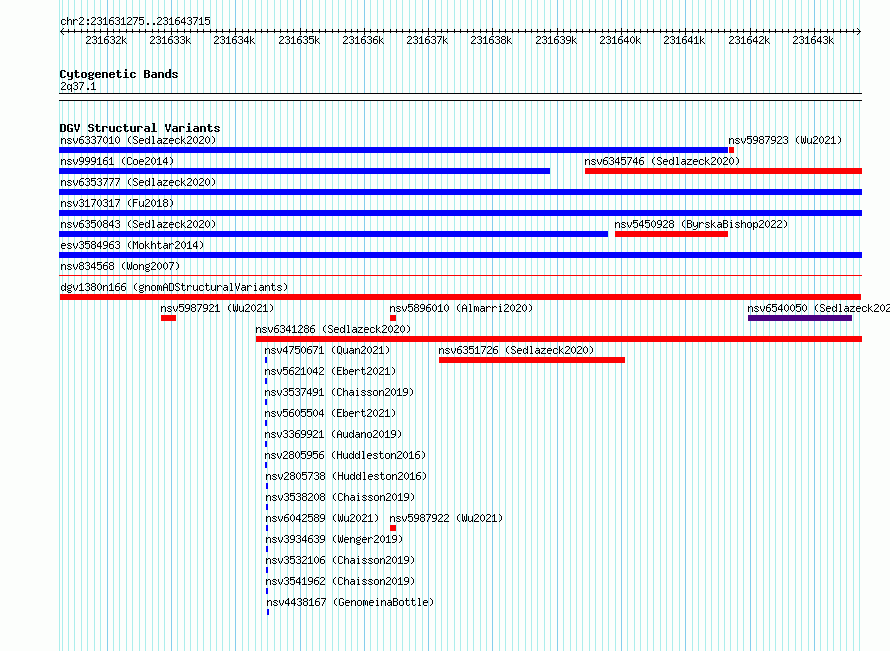Select esv3584963 (Mokhtar2014) label
Image resolution: width=890 pixels, height=651 pixels.
point(132,245)
